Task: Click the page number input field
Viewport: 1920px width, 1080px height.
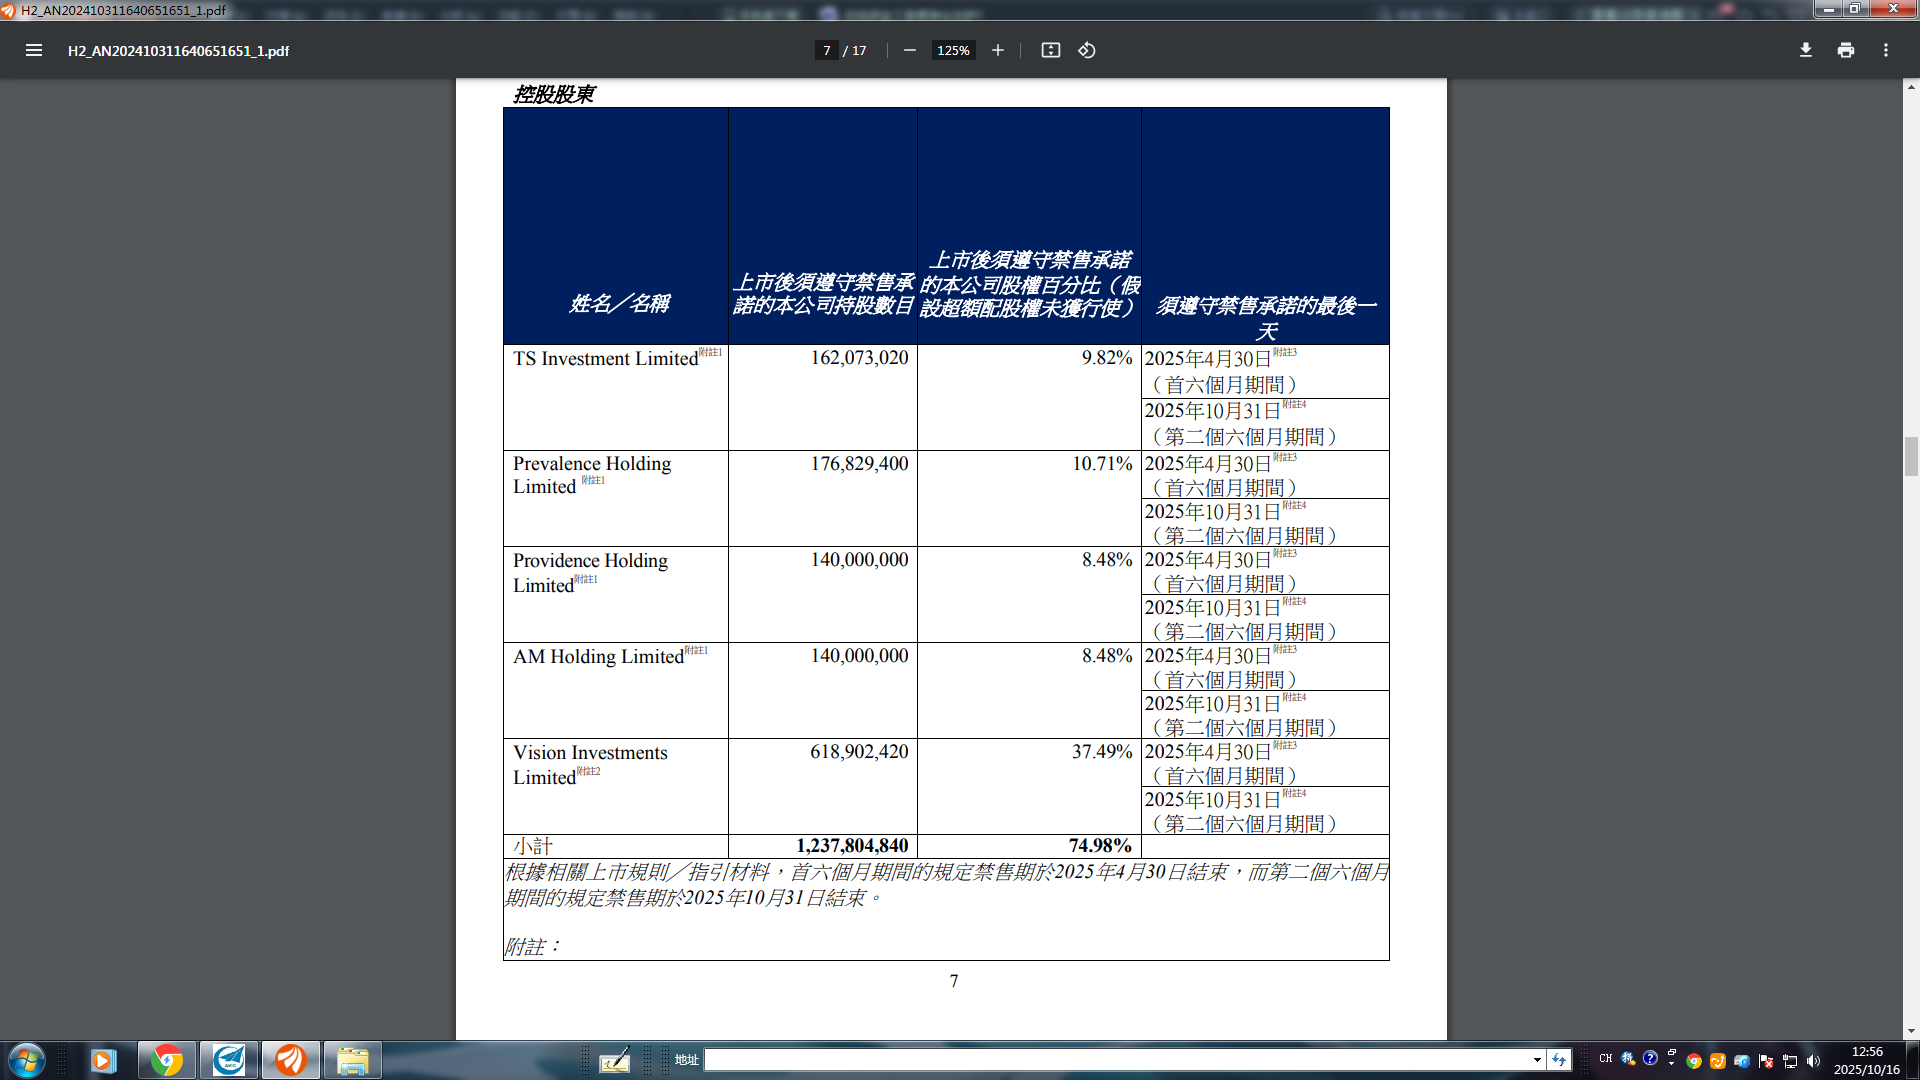Action: [826, 50]
